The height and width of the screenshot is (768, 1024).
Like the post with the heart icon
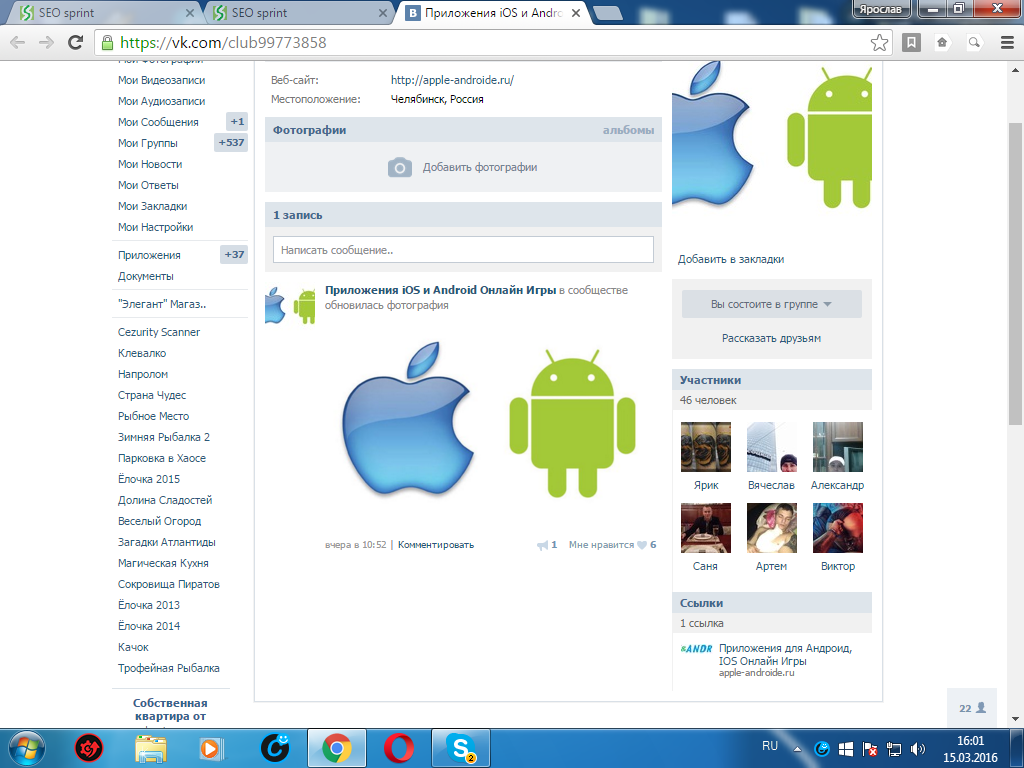pyautogui.click(x=641, y=545)
